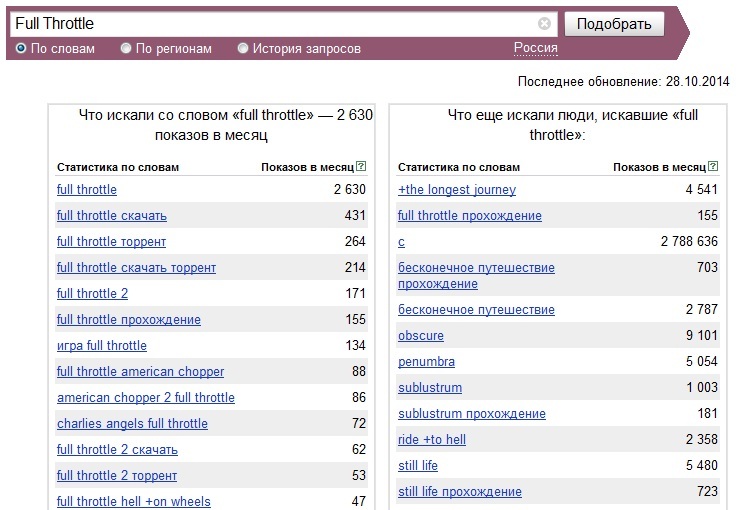Open the 'penumbra' link

coord(427,362)
